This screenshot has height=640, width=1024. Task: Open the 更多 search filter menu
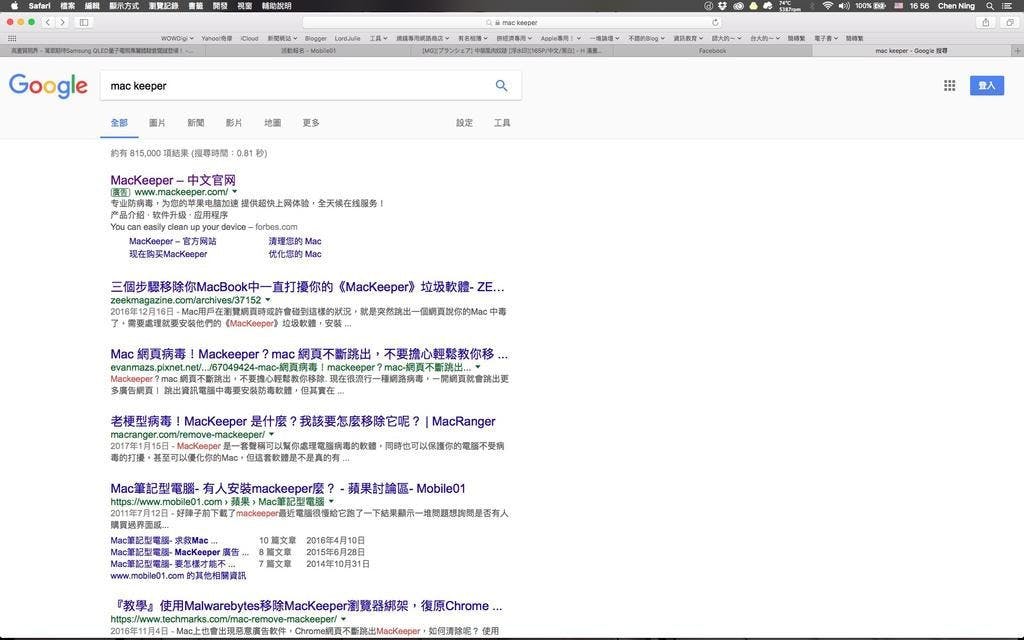311,123
